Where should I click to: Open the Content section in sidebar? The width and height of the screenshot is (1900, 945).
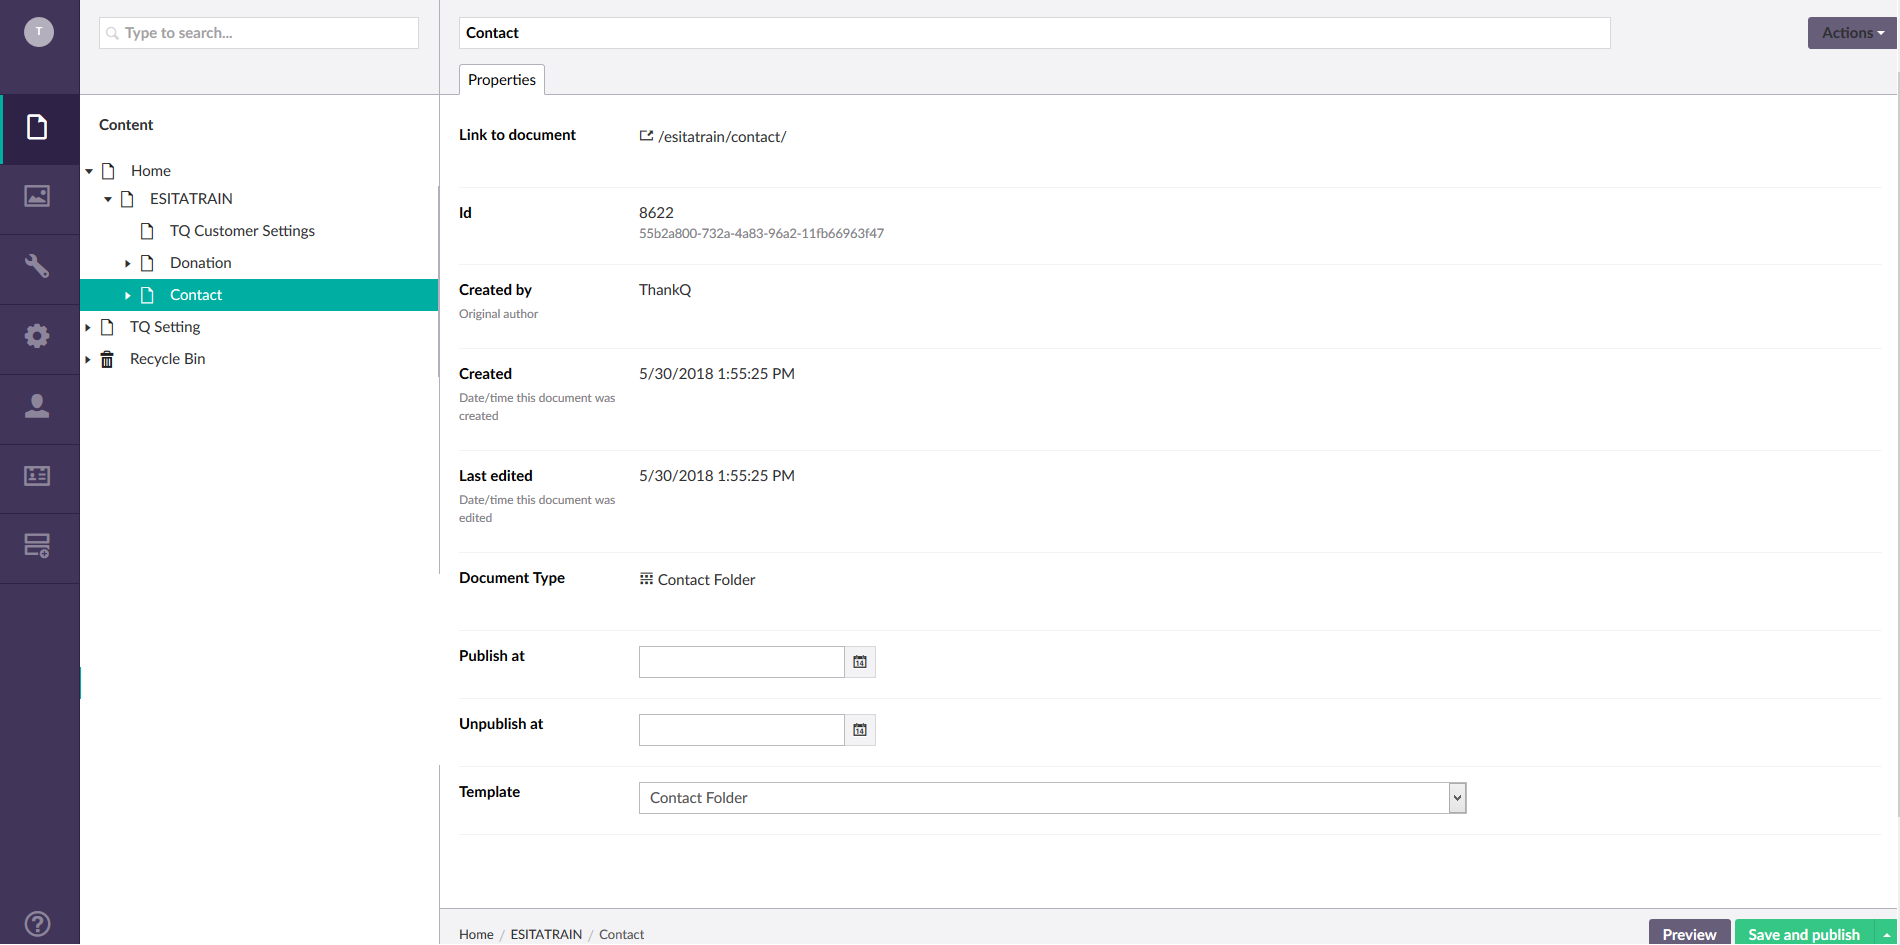(x=38, y=128)
